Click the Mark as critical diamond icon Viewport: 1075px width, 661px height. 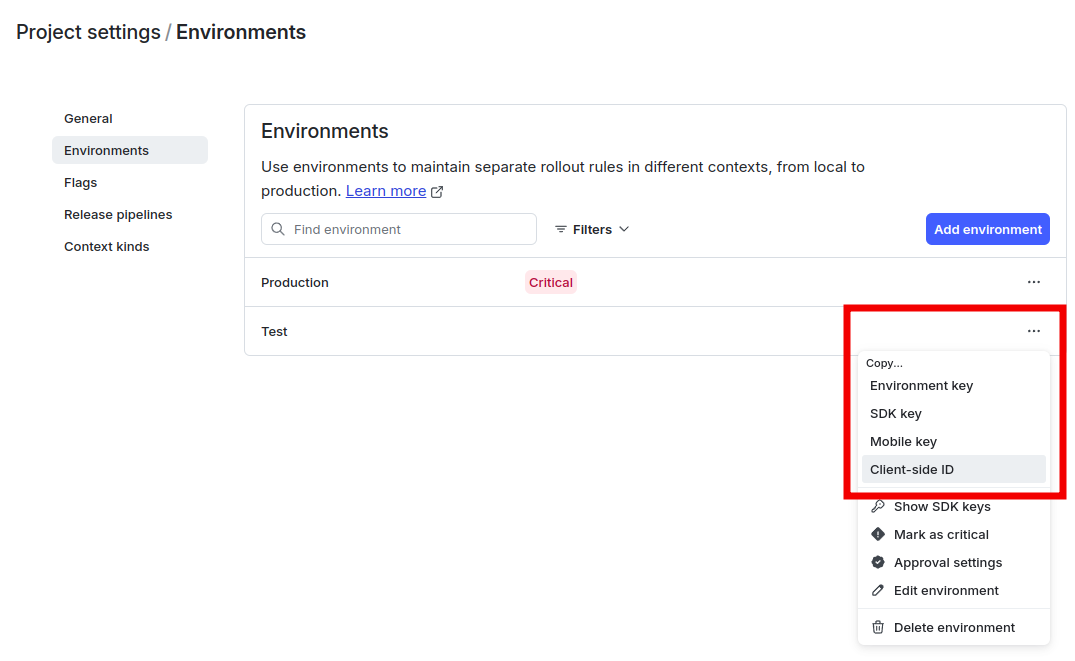coord(878,534)
